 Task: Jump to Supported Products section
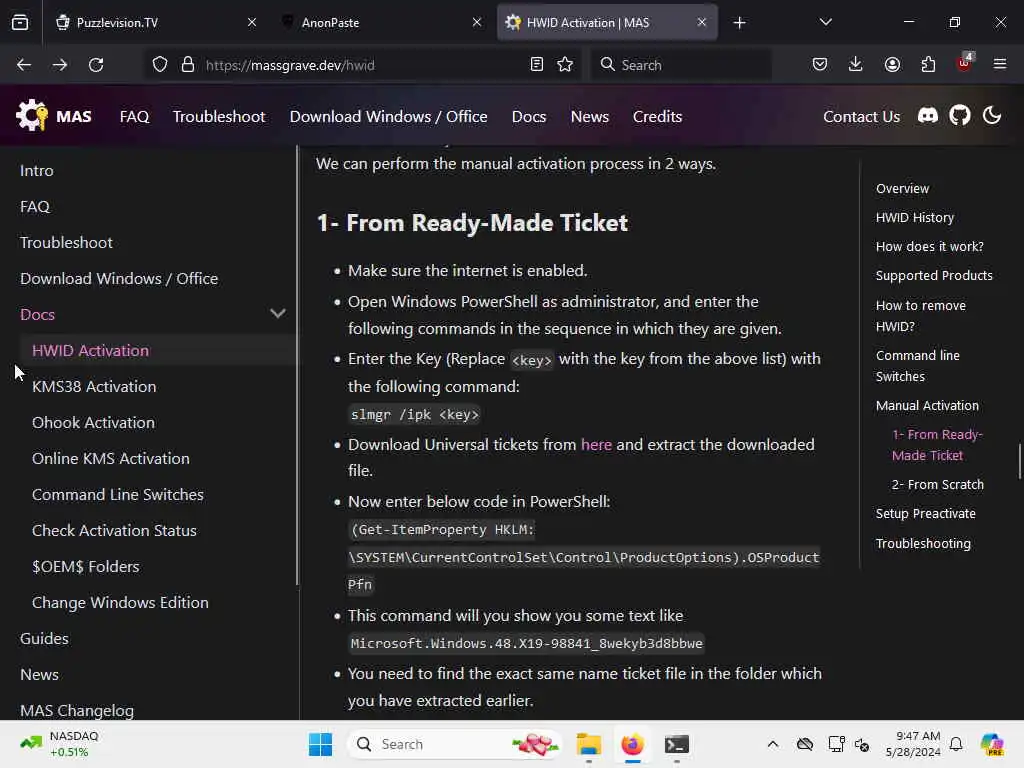click(x=934, y=276)
